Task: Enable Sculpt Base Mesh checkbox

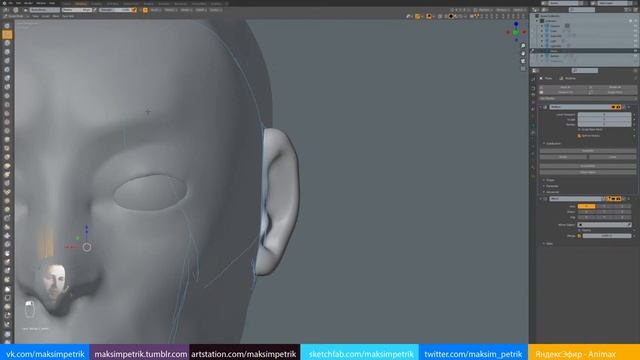Action: (x=579, y=129)
